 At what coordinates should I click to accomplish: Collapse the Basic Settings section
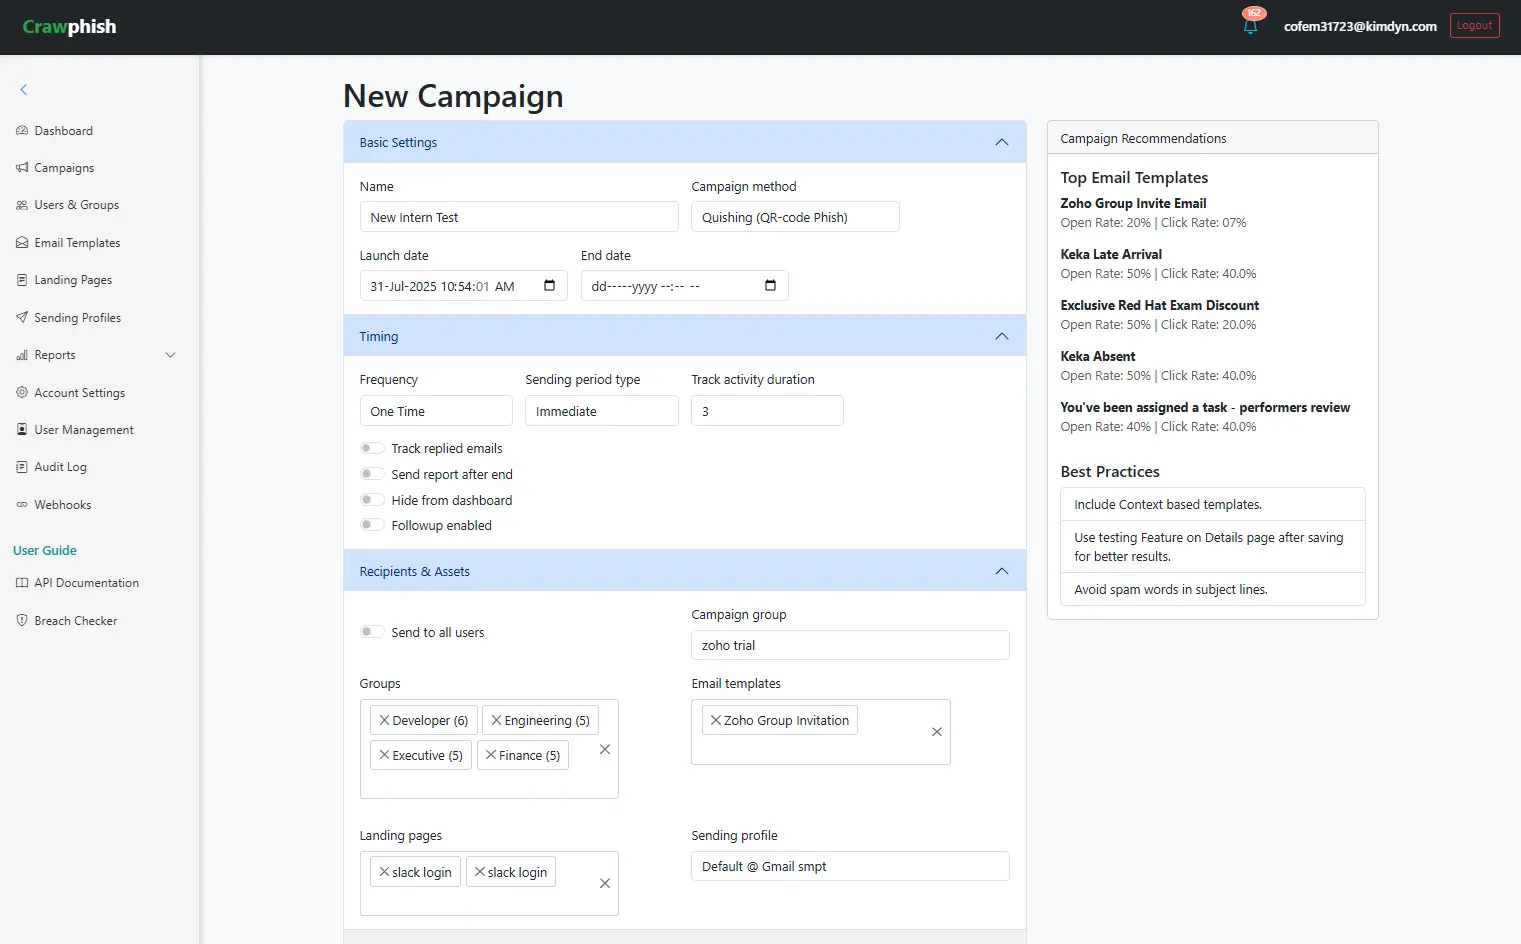(x=1001, y=141)
